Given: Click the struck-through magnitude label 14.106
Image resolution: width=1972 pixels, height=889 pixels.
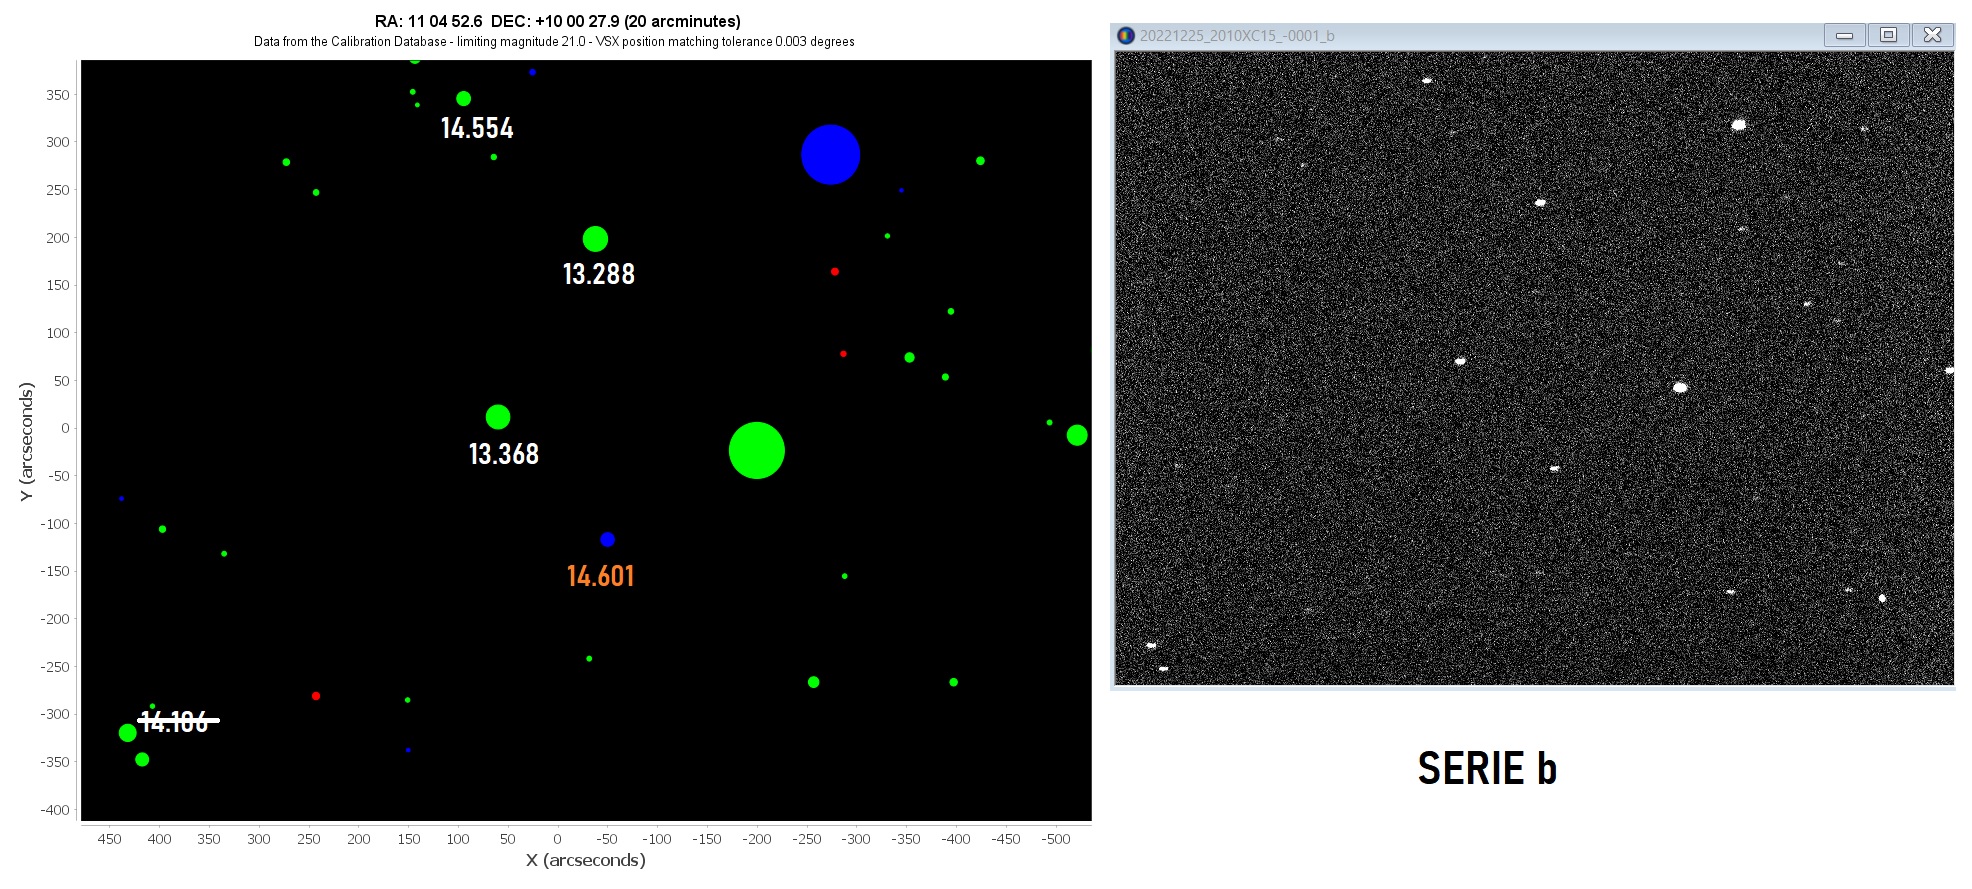Looking at the screenshot, I should click(177, 721).
